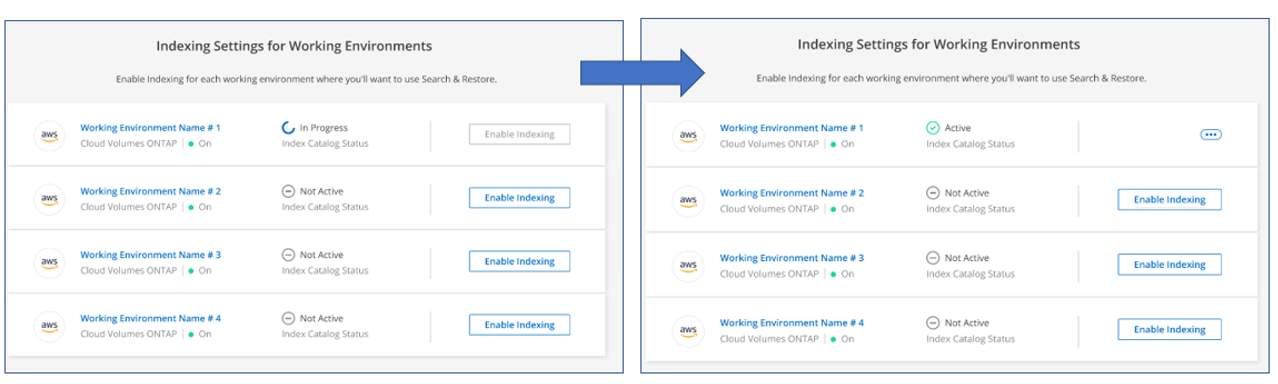The height and width of the screenshot is (384, 1278).
Task: Click 'Index Catalog Status' label for Environment #1, right panel
Action: pyautogui.click(x=970, y=144)
